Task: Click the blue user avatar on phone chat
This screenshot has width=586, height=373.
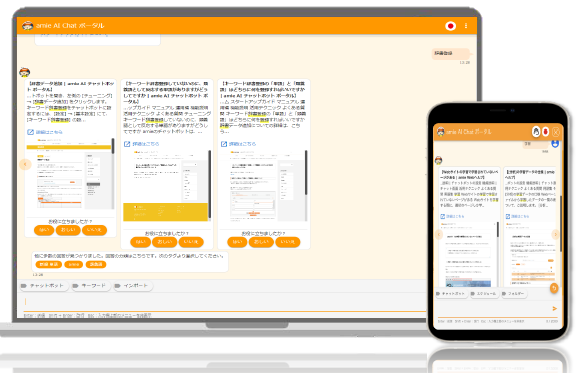Action: tap(555, 144)
